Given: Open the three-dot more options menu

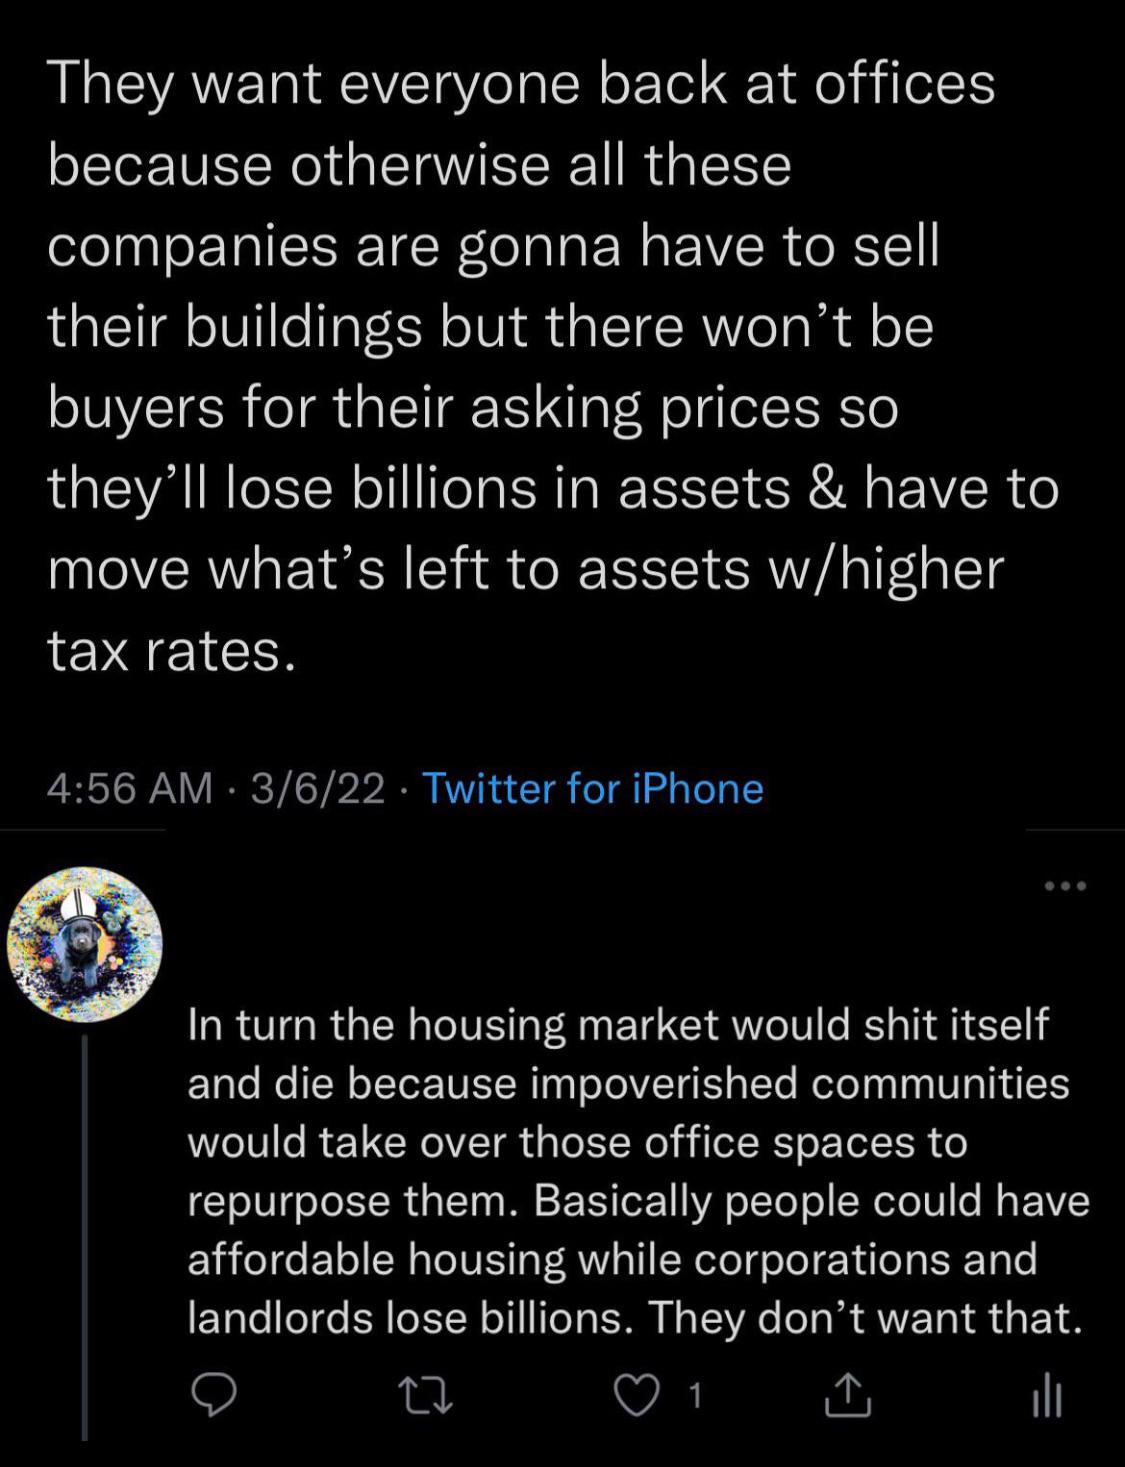Looking at the screenshot, I should pos(1064,886).
